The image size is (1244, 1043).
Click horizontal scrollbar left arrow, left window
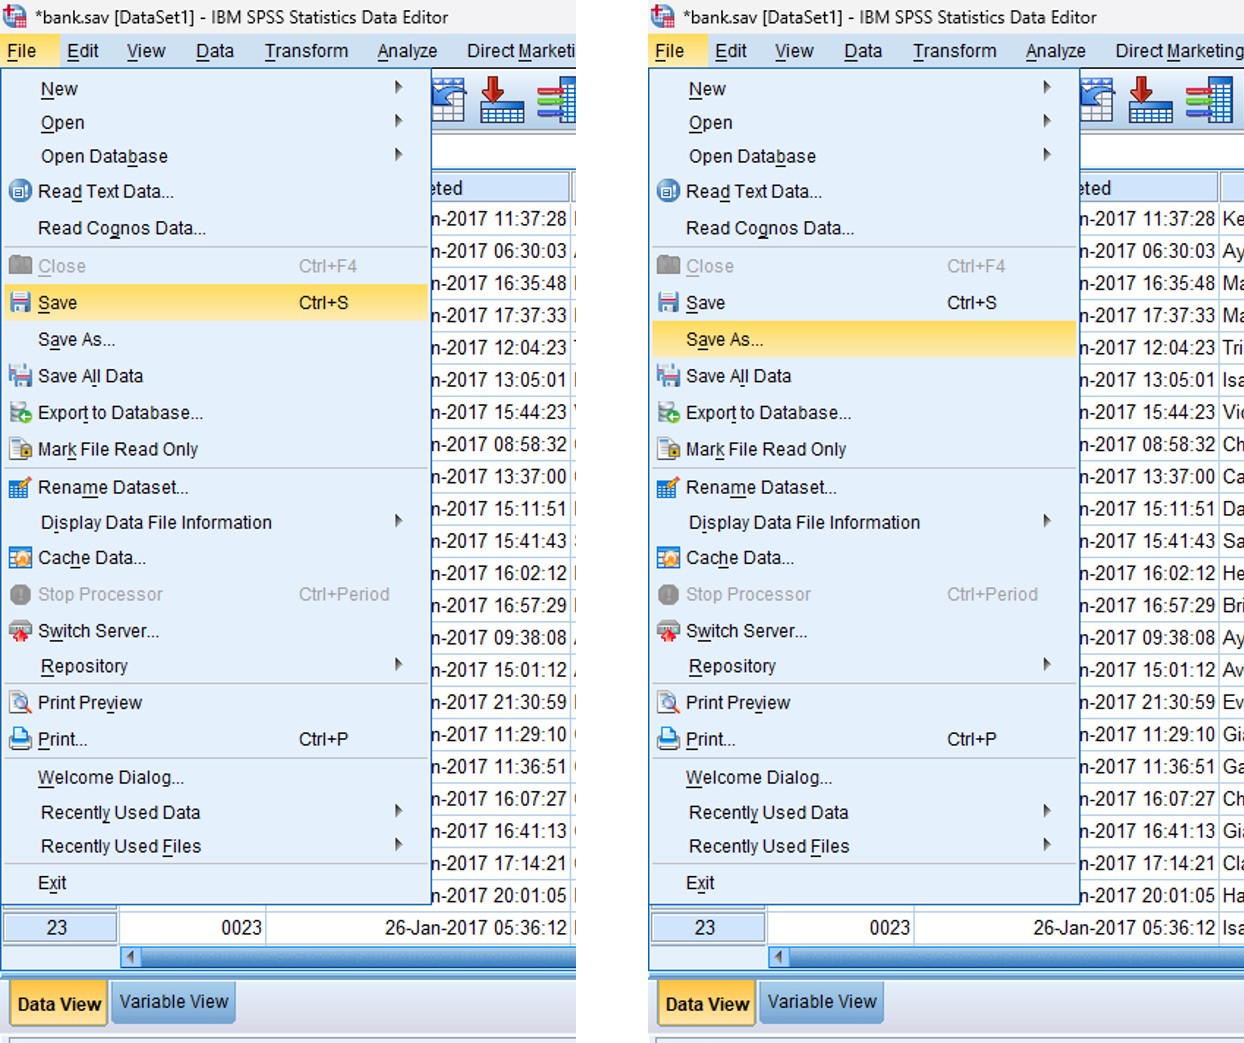(130, 957)
